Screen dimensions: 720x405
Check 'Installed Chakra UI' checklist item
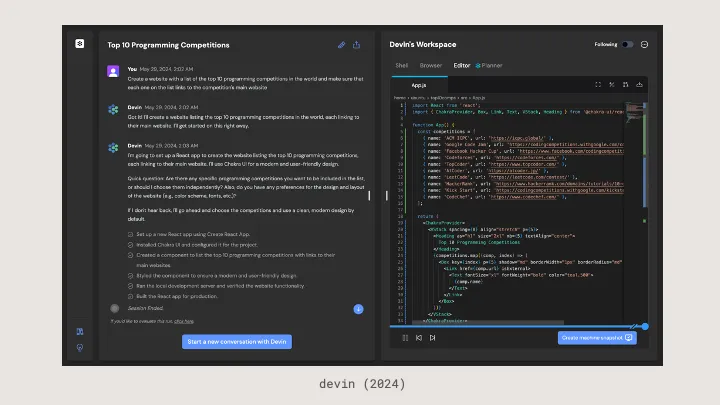(130, 245)
